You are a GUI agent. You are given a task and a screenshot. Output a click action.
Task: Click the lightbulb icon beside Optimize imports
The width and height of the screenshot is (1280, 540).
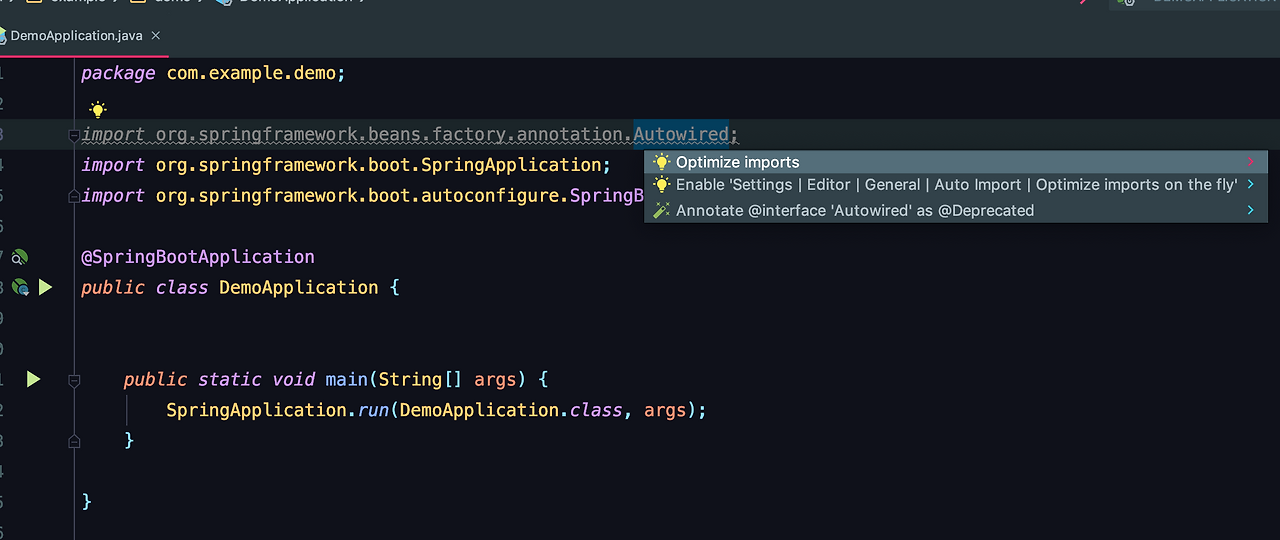click(661, 162)
